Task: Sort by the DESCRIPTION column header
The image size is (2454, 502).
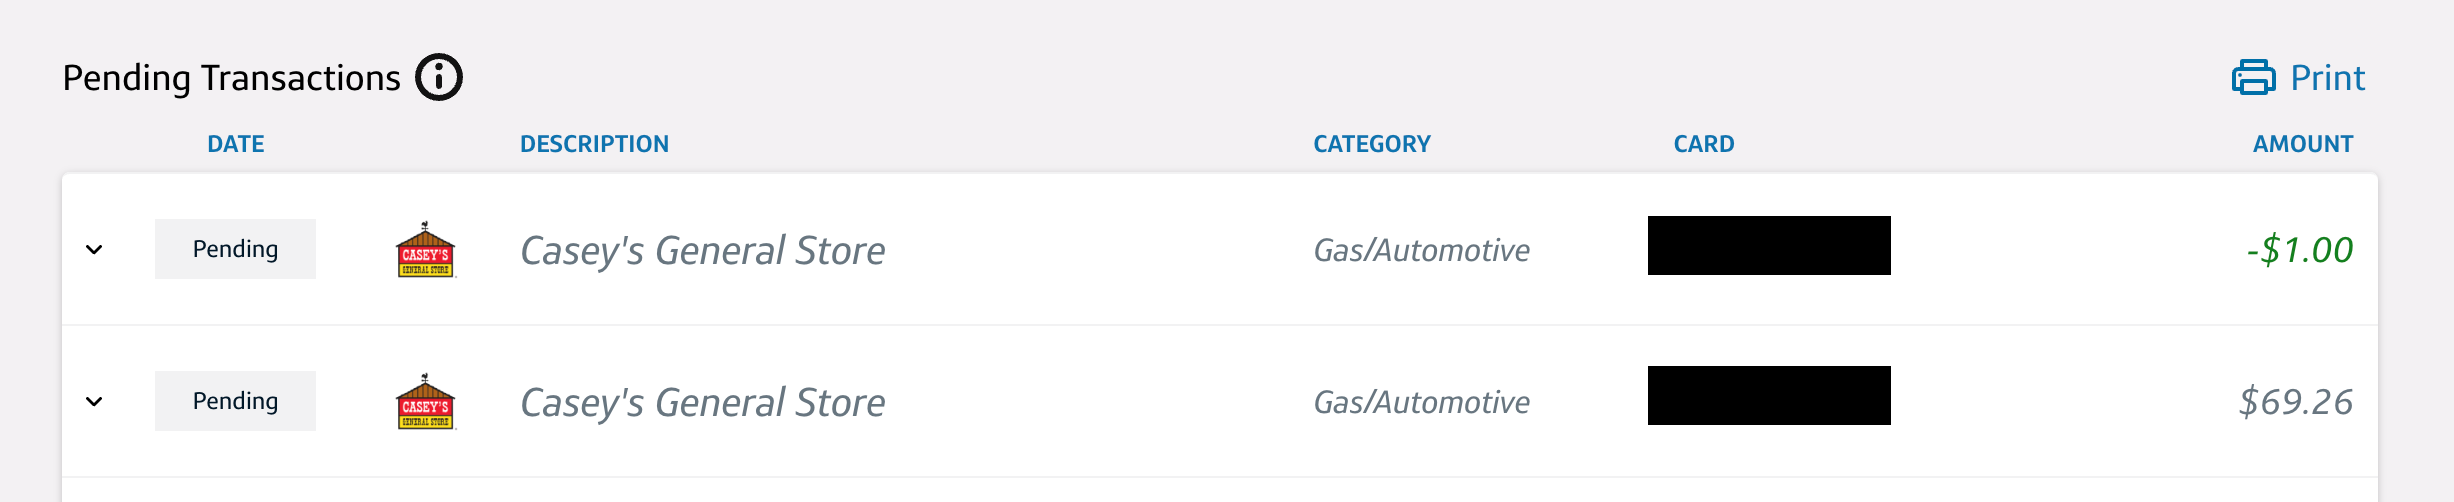Action: tap(594, 144)
